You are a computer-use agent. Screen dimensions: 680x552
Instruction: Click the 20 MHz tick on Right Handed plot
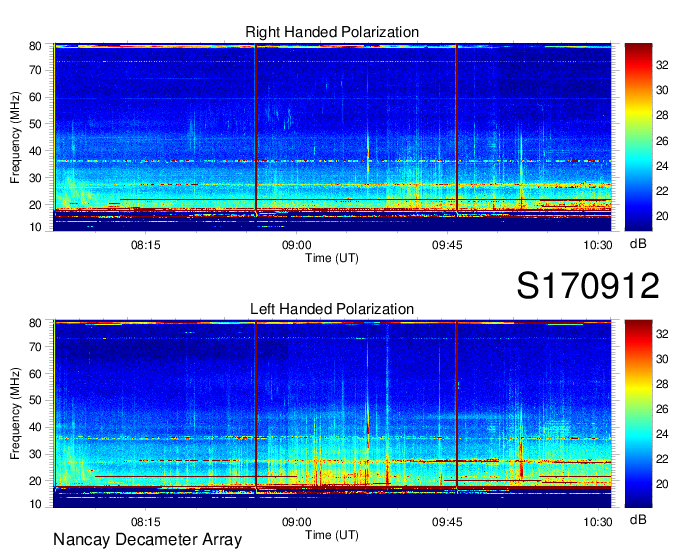pos(35,205)
